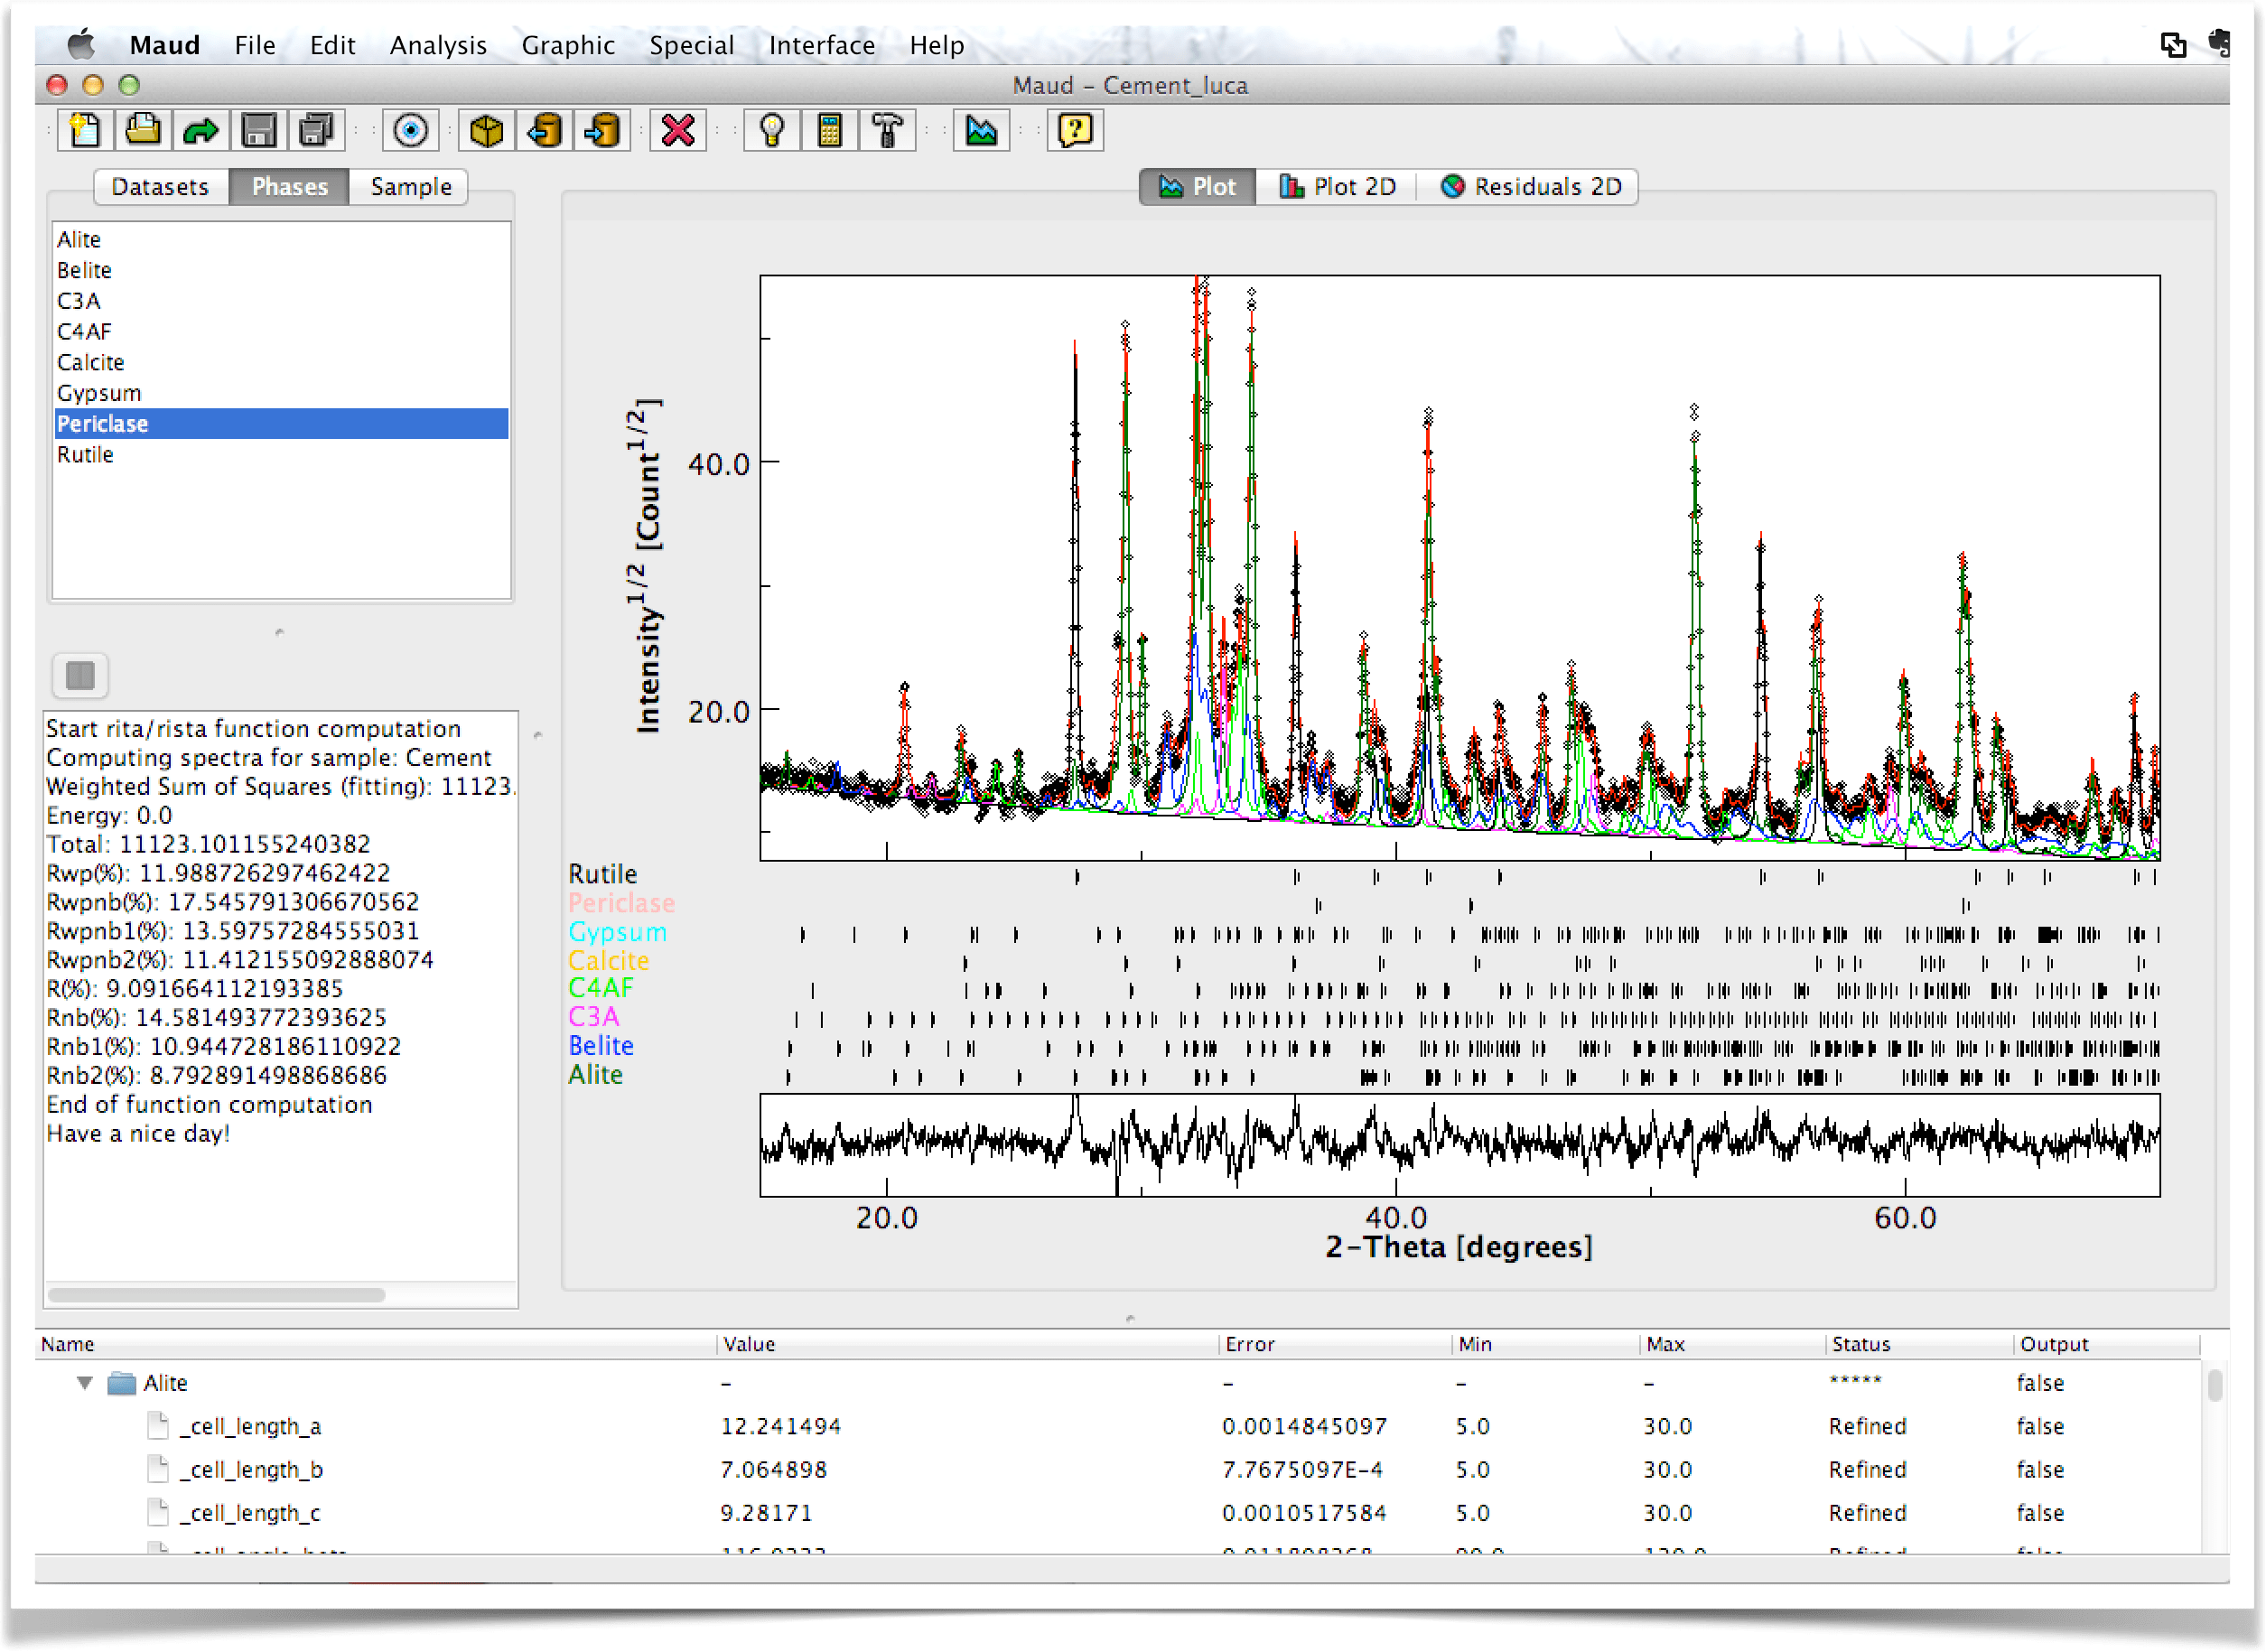Select the Gypsum phase entry
This screenshot has height=1652, width=2266.
coord(99,392)
